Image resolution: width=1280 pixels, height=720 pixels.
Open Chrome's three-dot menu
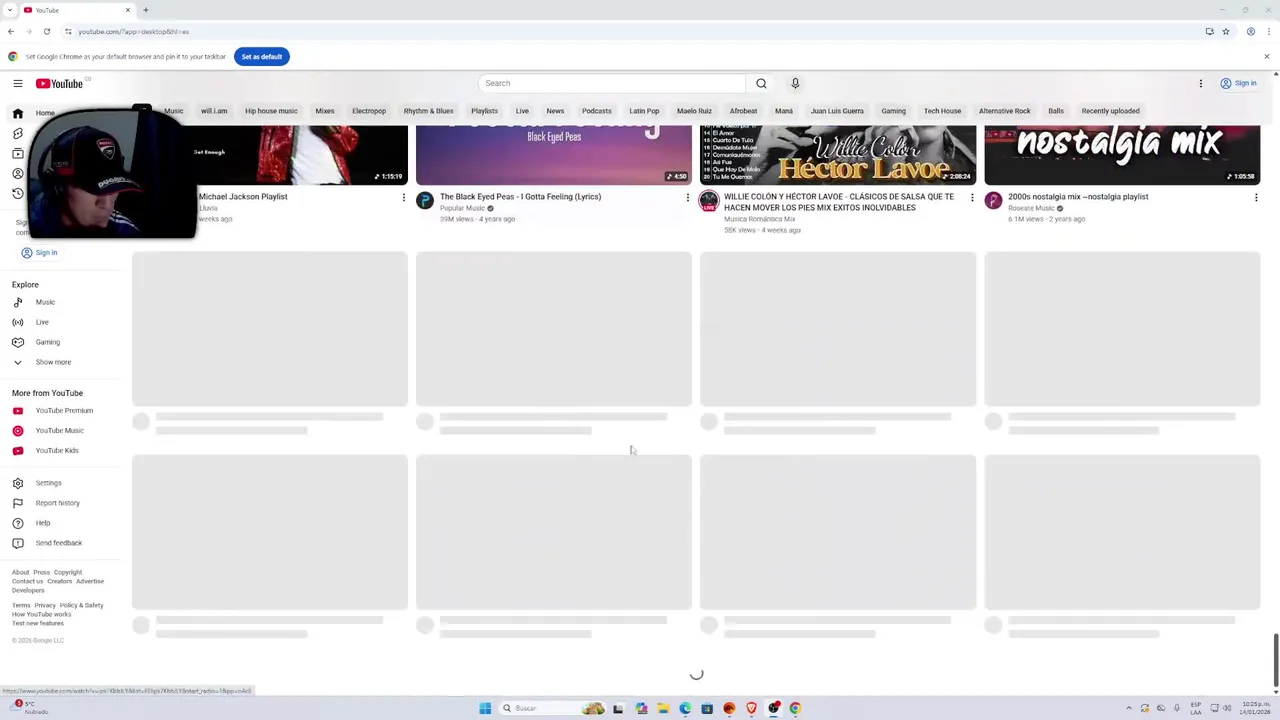point(1267,32)
